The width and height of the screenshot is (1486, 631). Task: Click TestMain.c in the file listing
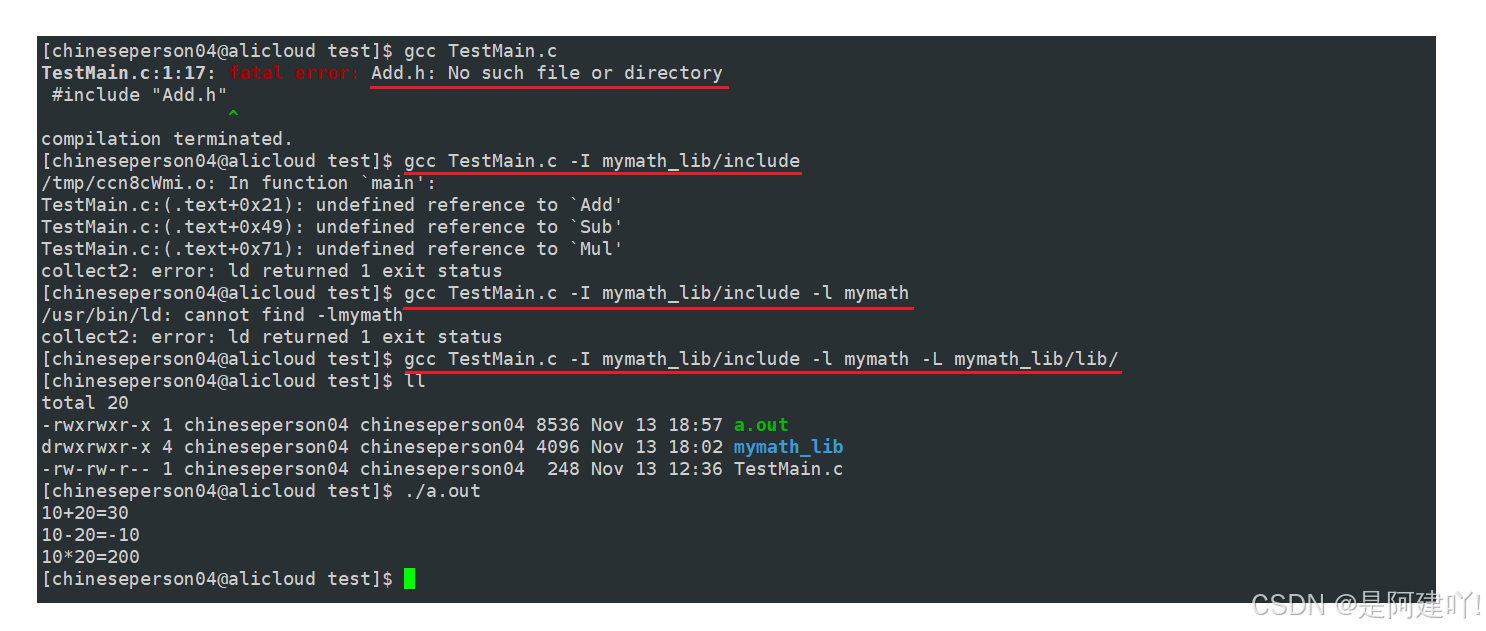788,469
